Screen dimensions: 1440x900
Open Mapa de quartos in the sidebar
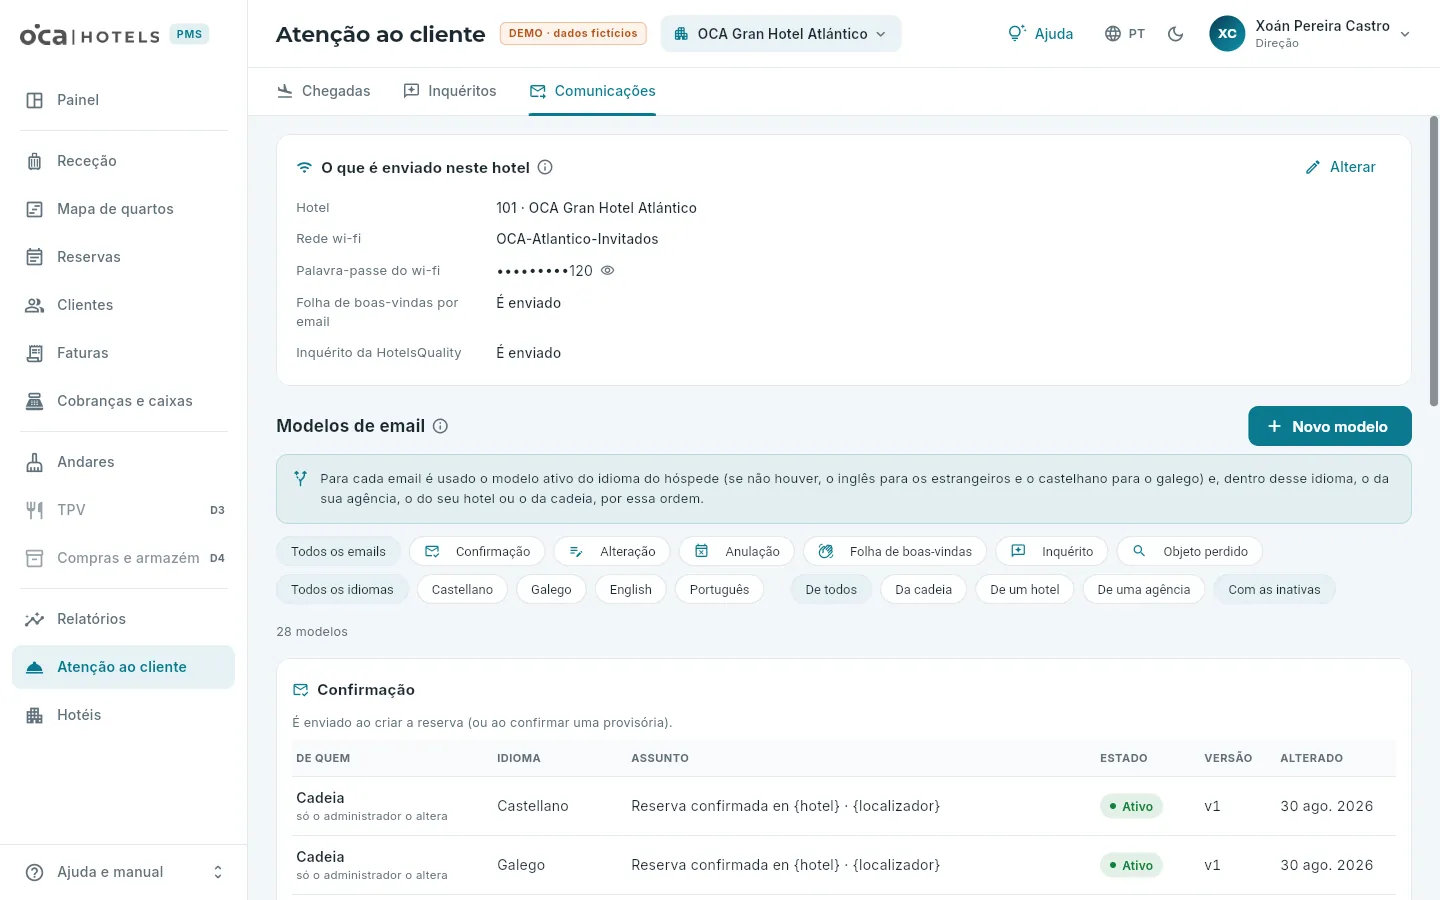tap(123, 209)
